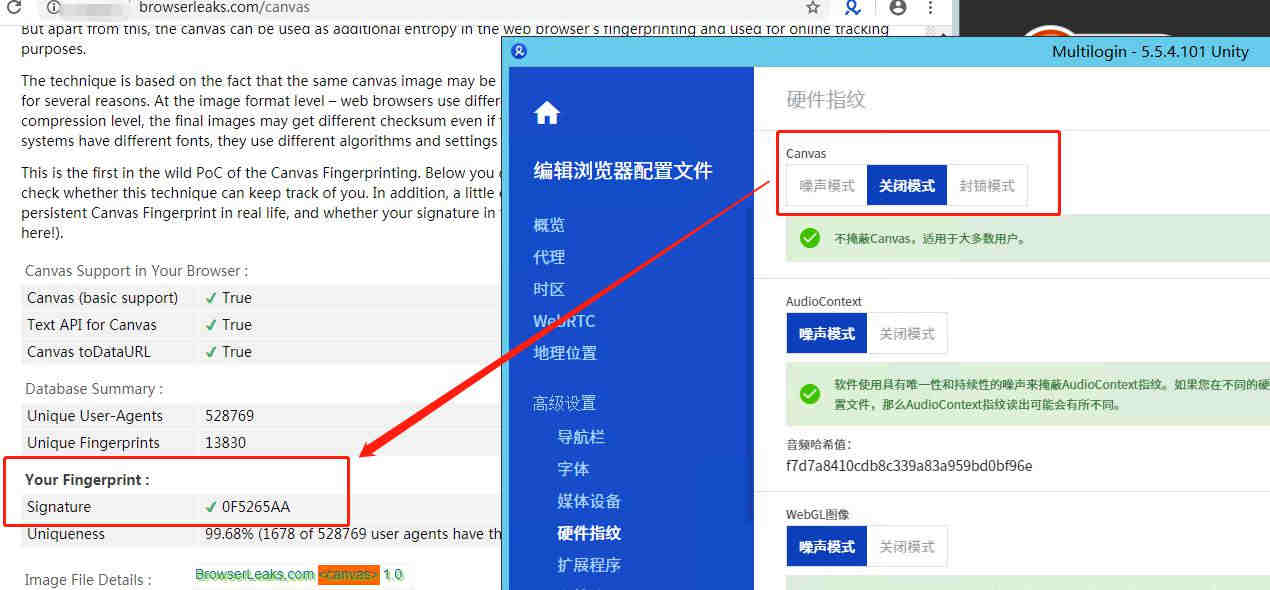The width and height of the screenshot is (1270, 590).
Task: Click the Multilogin logo in the title bar
Action: click(518, 51)
